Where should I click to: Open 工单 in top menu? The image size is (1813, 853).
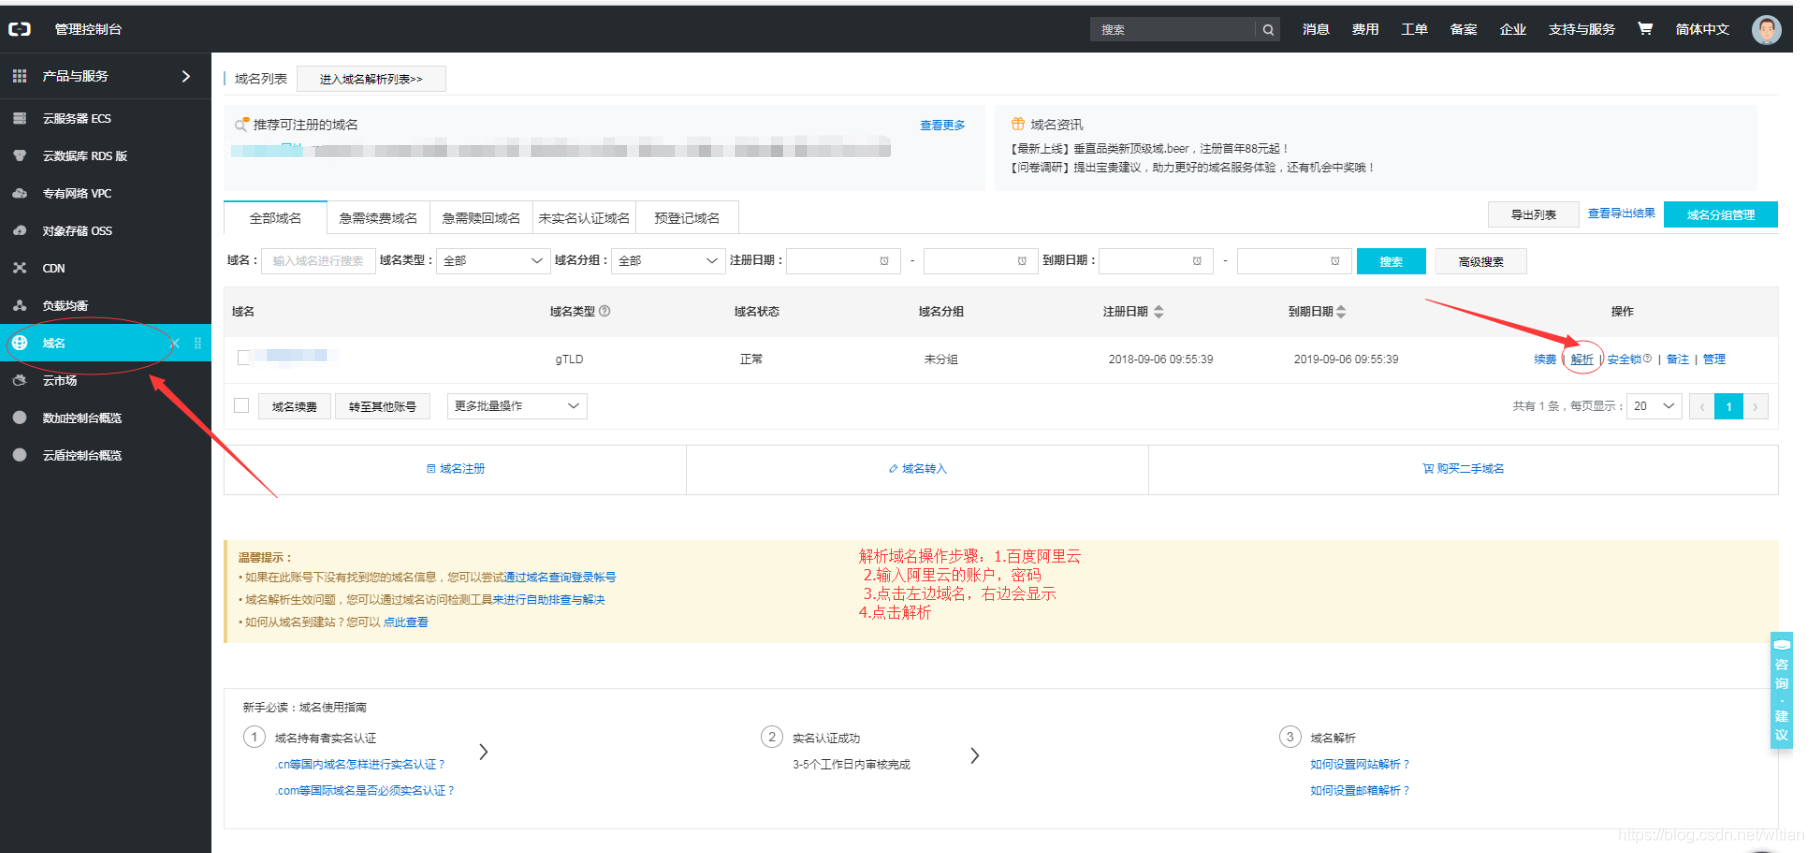pyautogui.click(x=1414, y=30)
